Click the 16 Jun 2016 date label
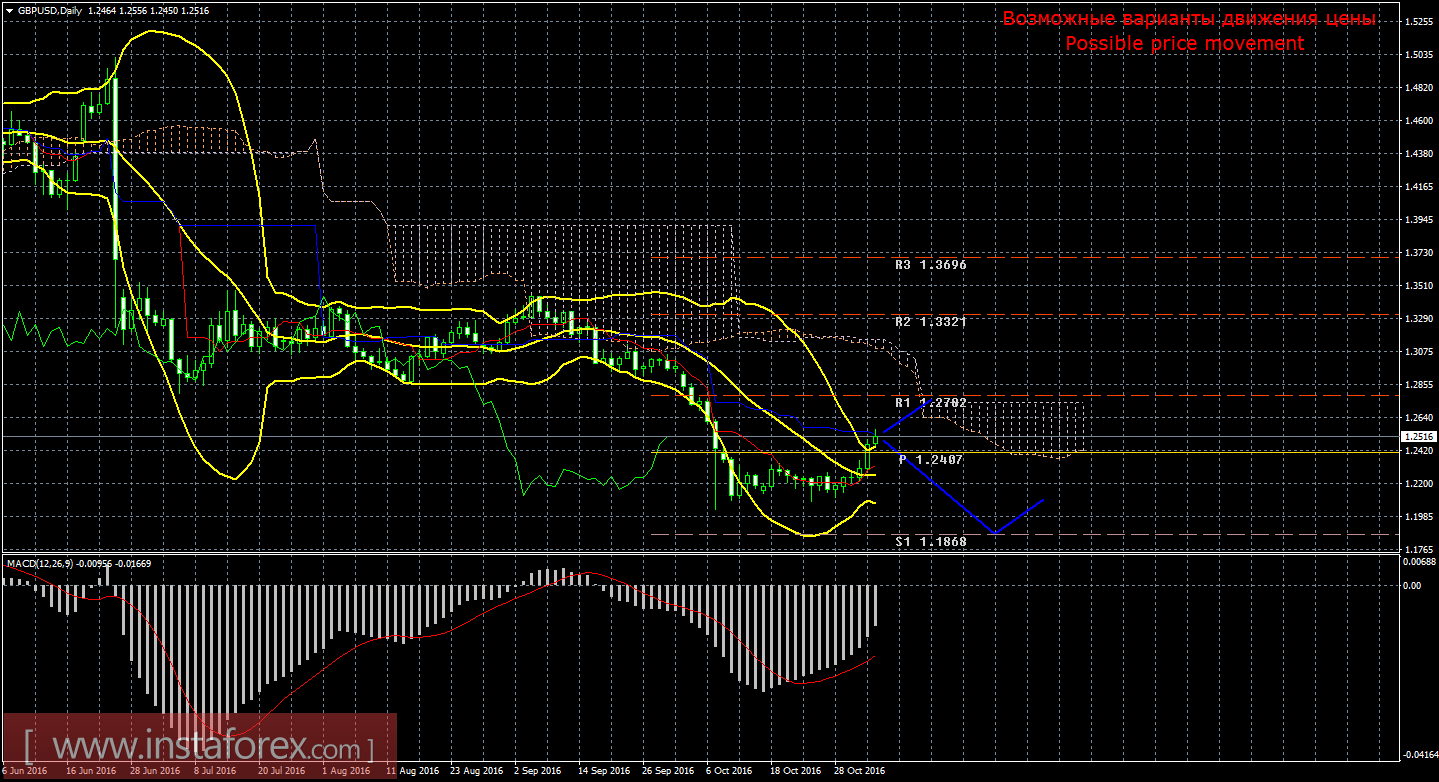This screenshot has width=1439, height=782. click(x=89, y=771)
